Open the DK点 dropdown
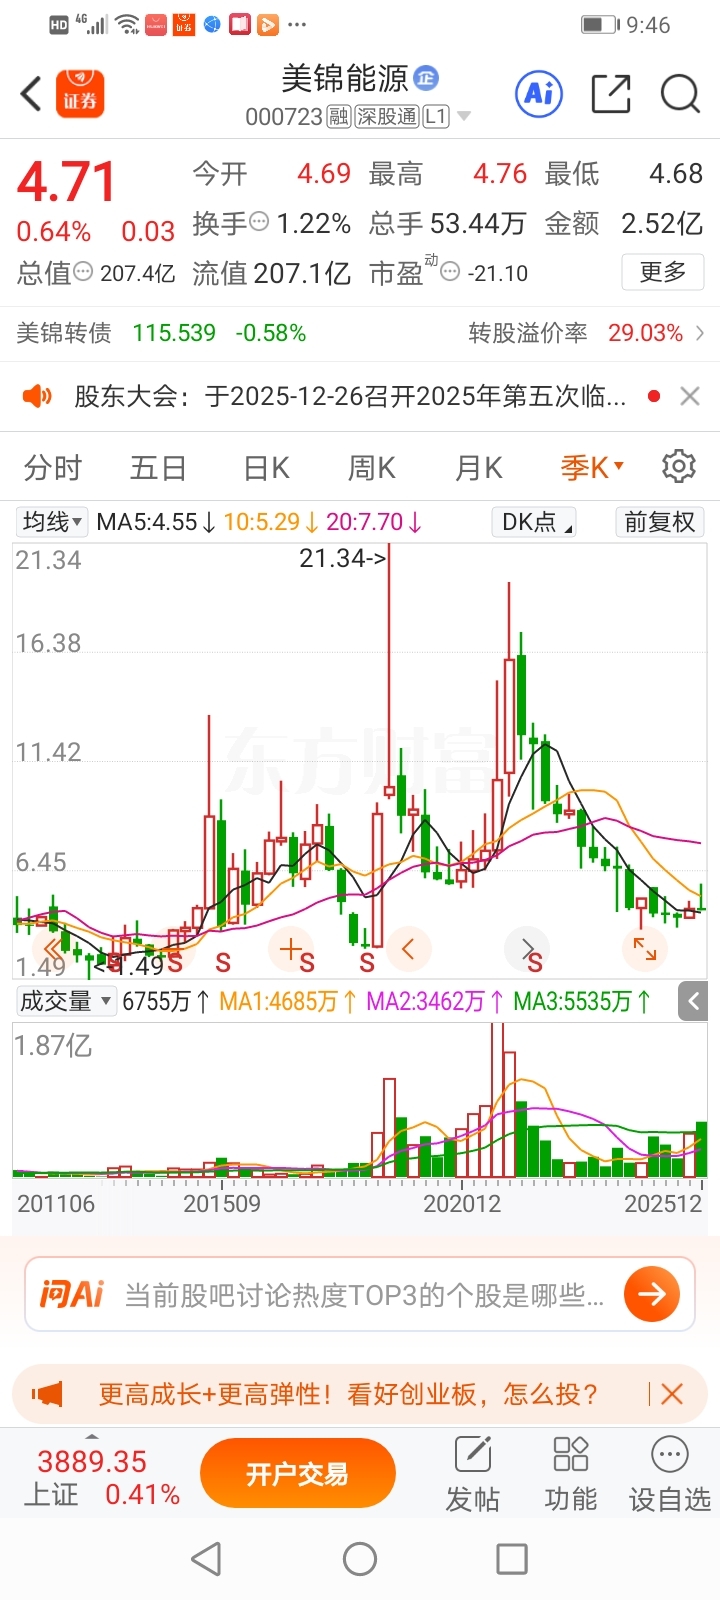 coord(535,521)
